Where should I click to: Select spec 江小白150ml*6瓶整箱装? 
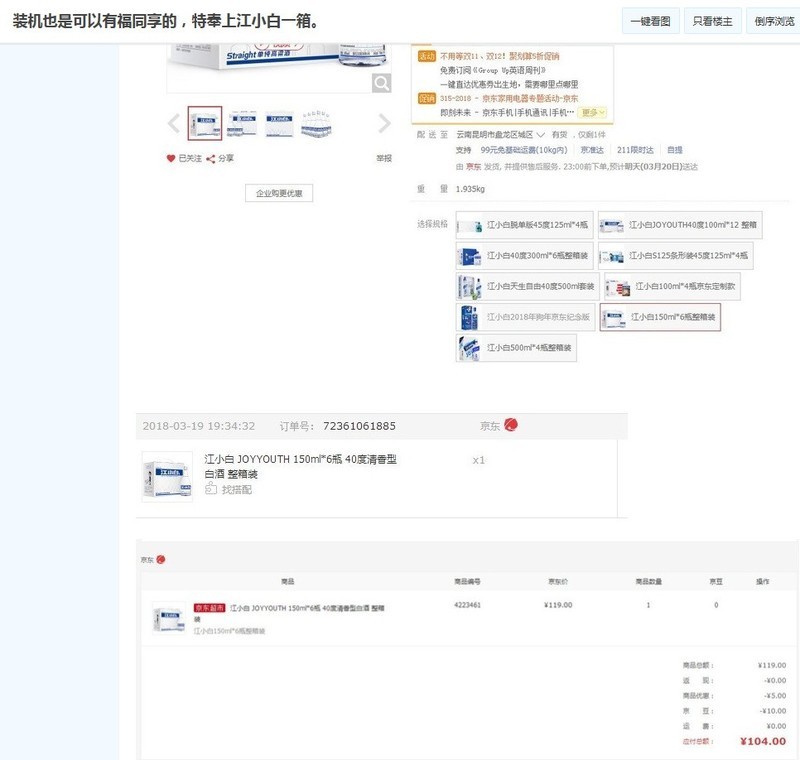(660, 317)
